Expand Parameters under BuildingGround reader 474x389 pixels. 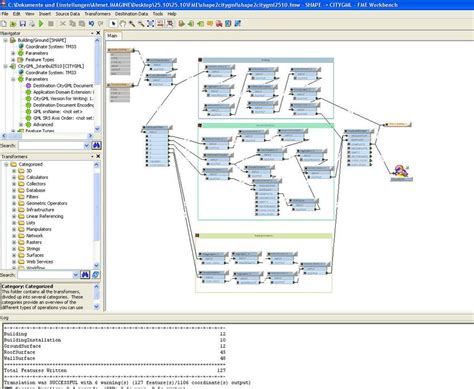(13, 53)
